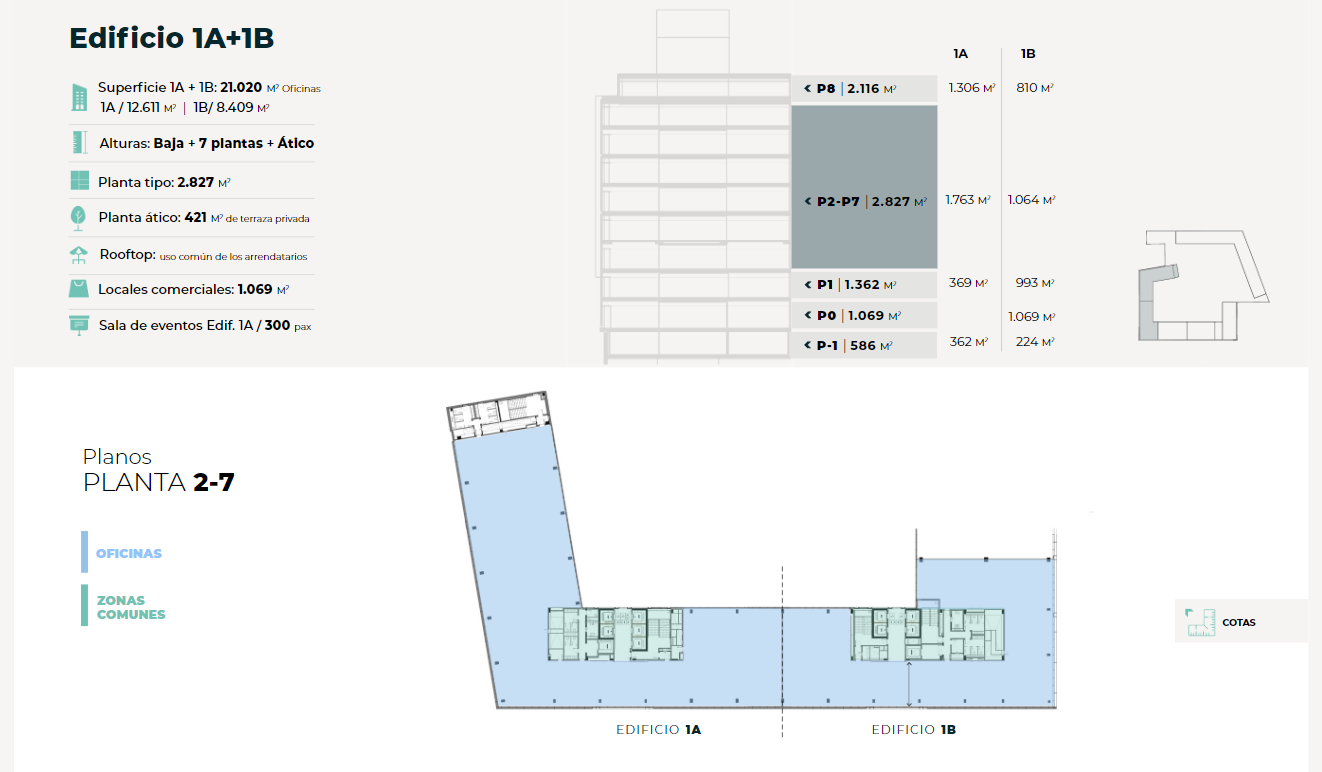Click the ZONAS COMUNES legend label

[131, 608]
